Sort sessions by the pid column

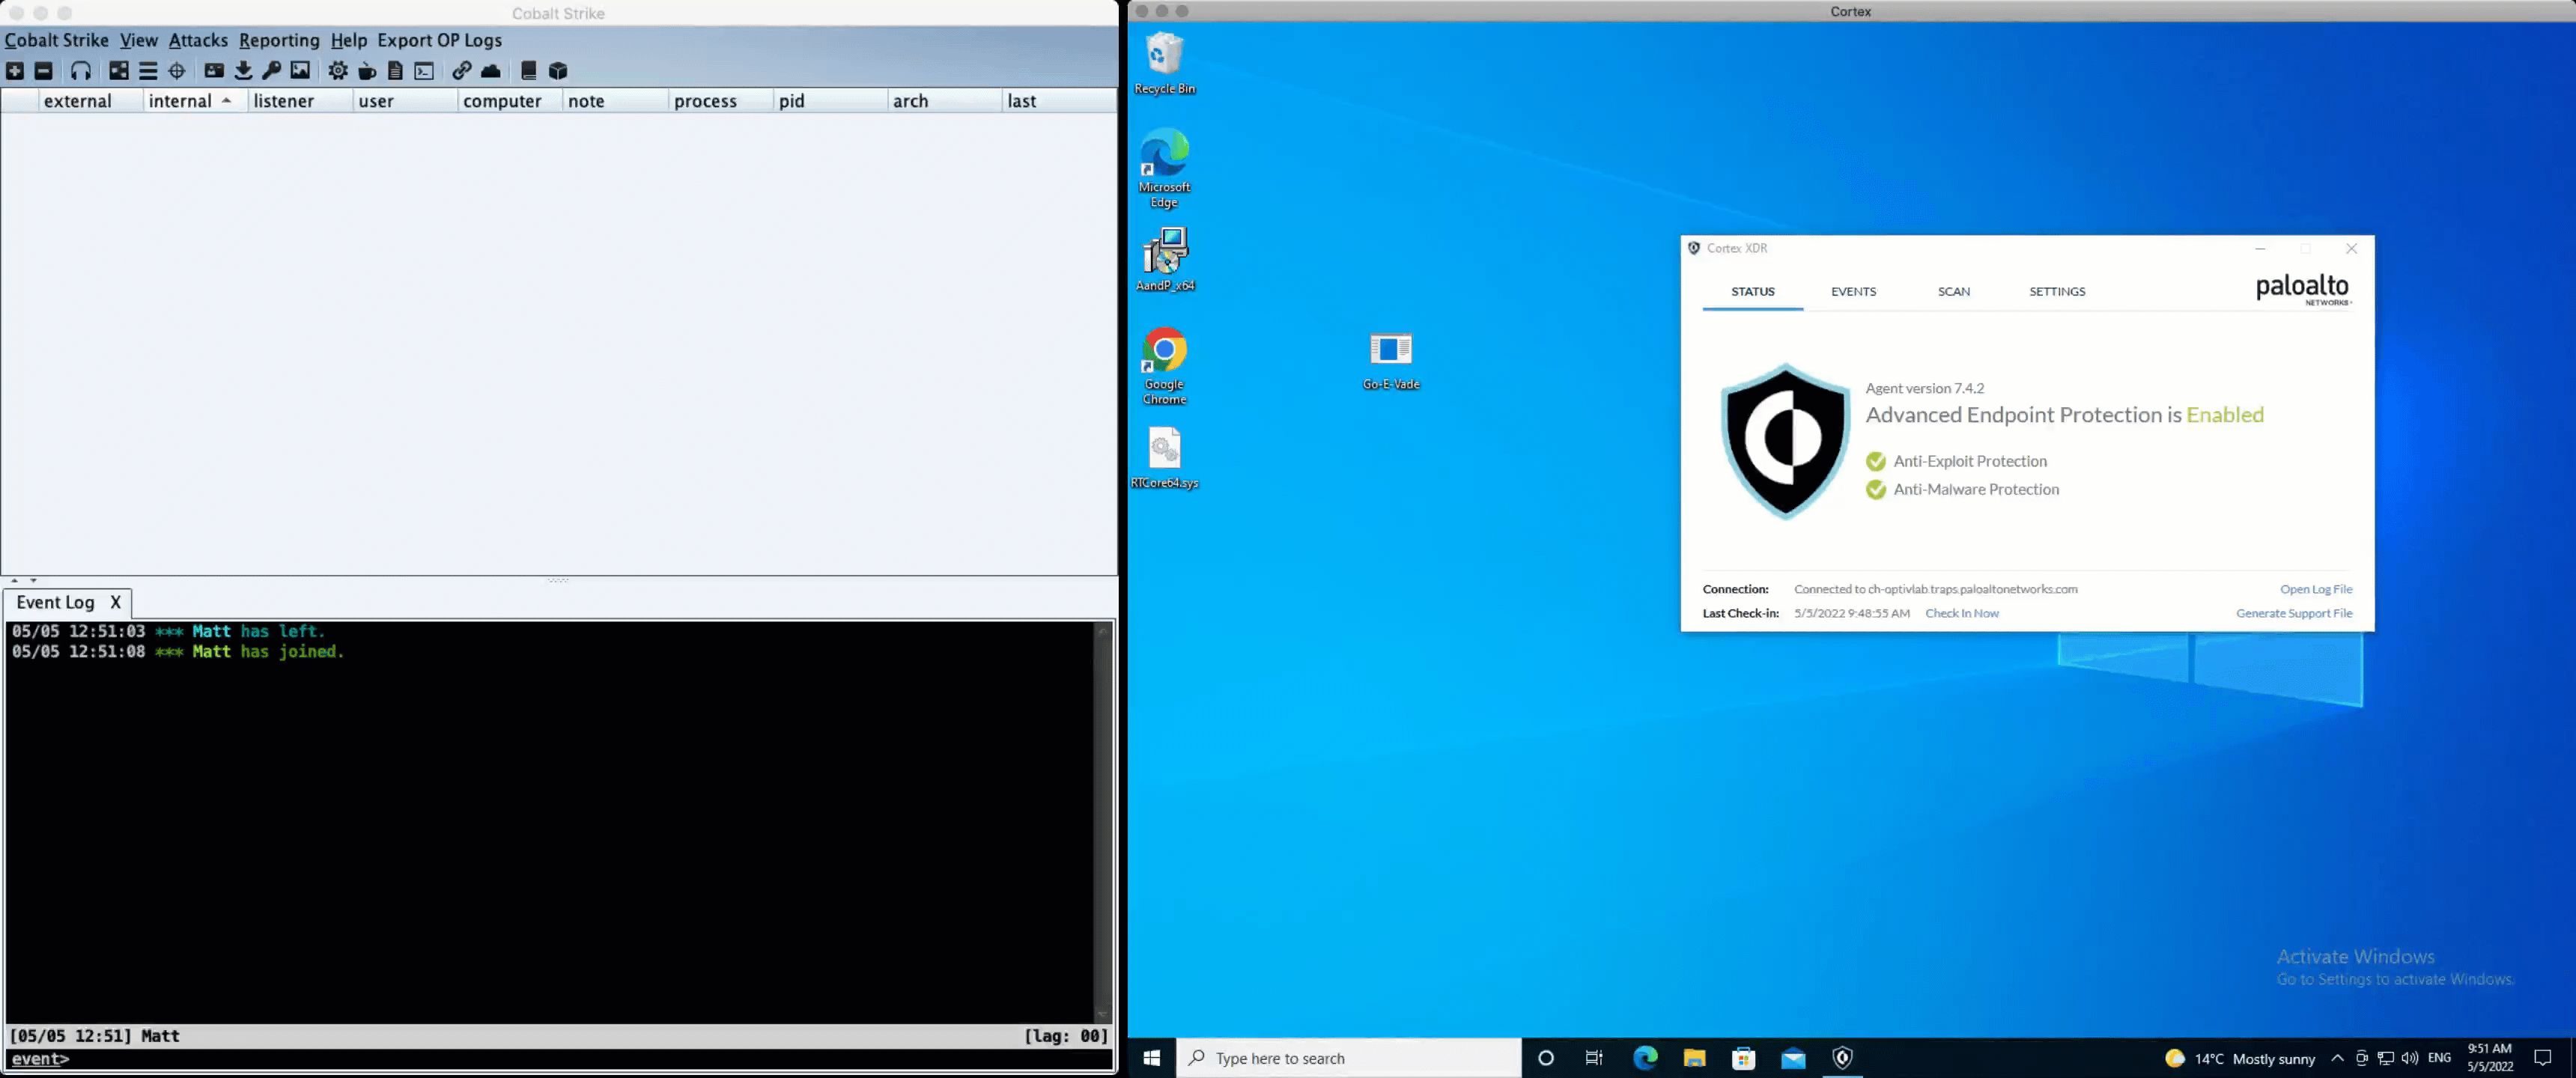point(830,101)
